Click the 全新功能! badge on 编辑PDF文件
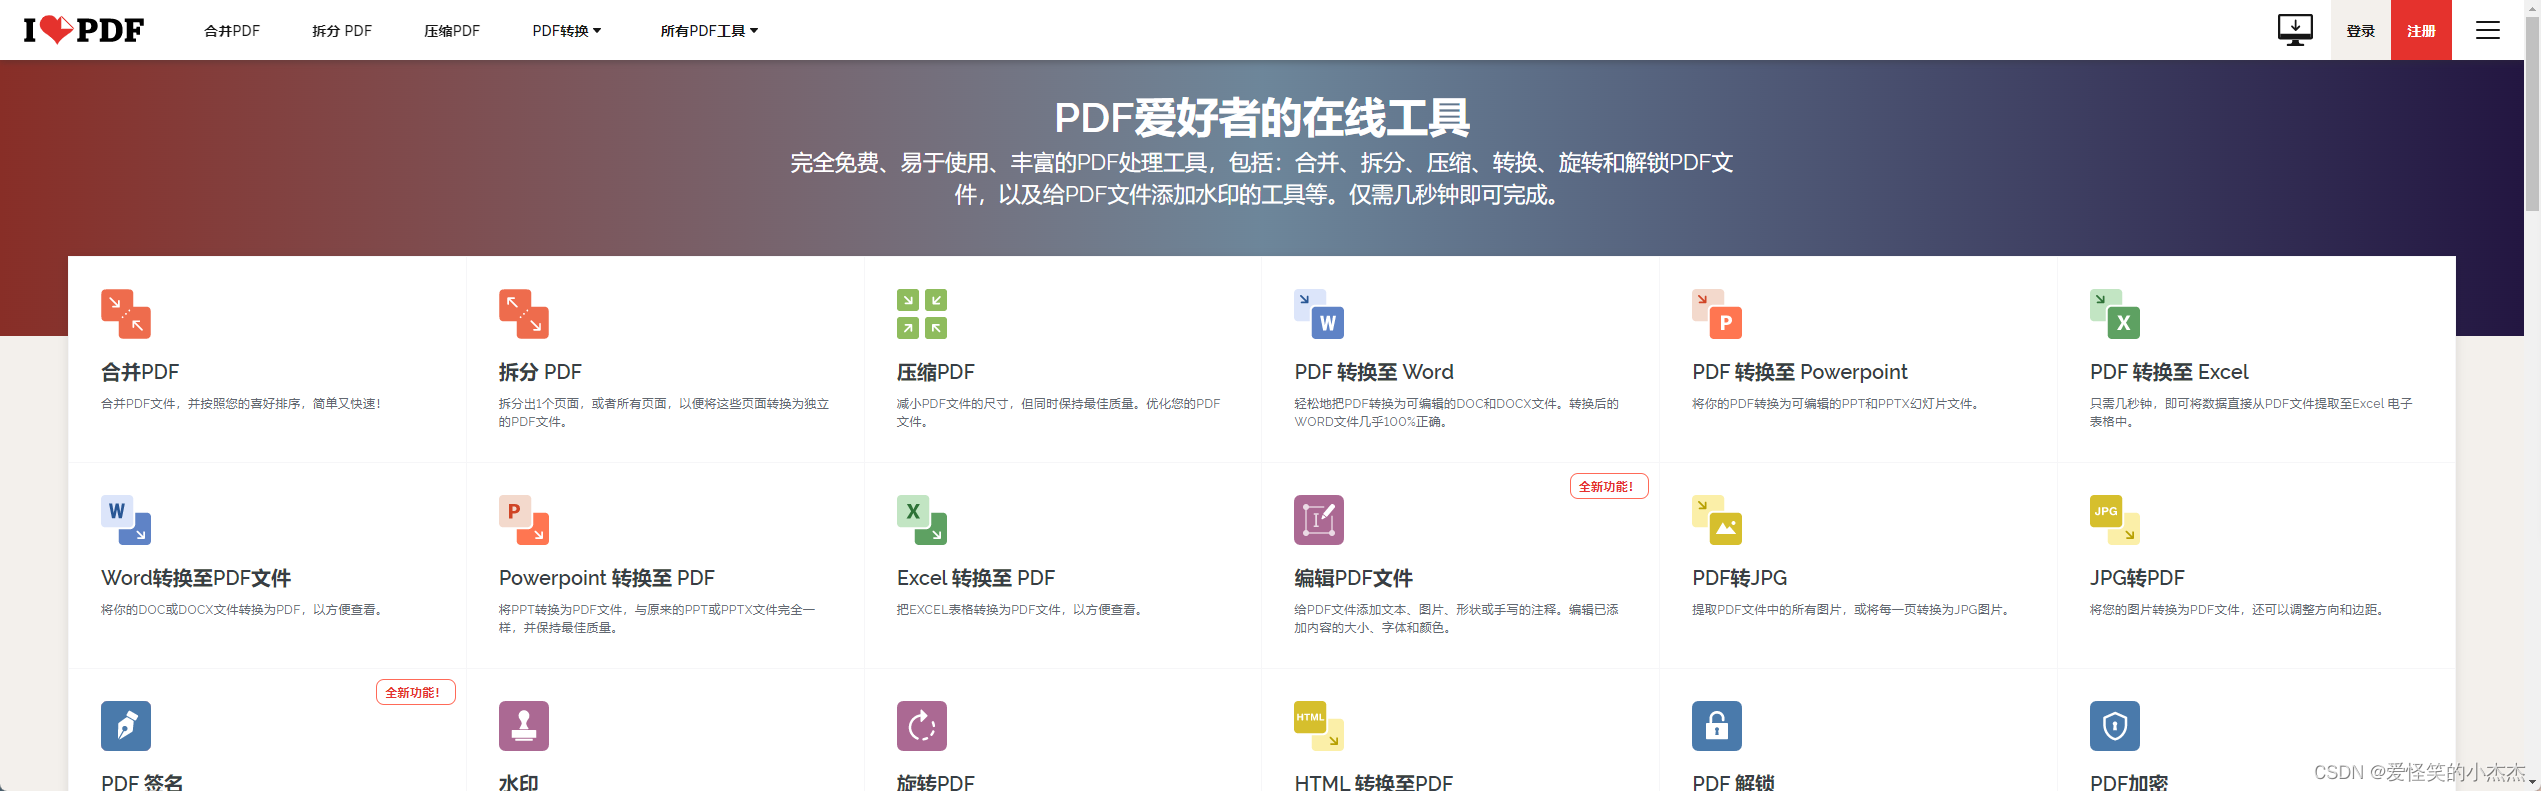 [x=1609, y=486]
